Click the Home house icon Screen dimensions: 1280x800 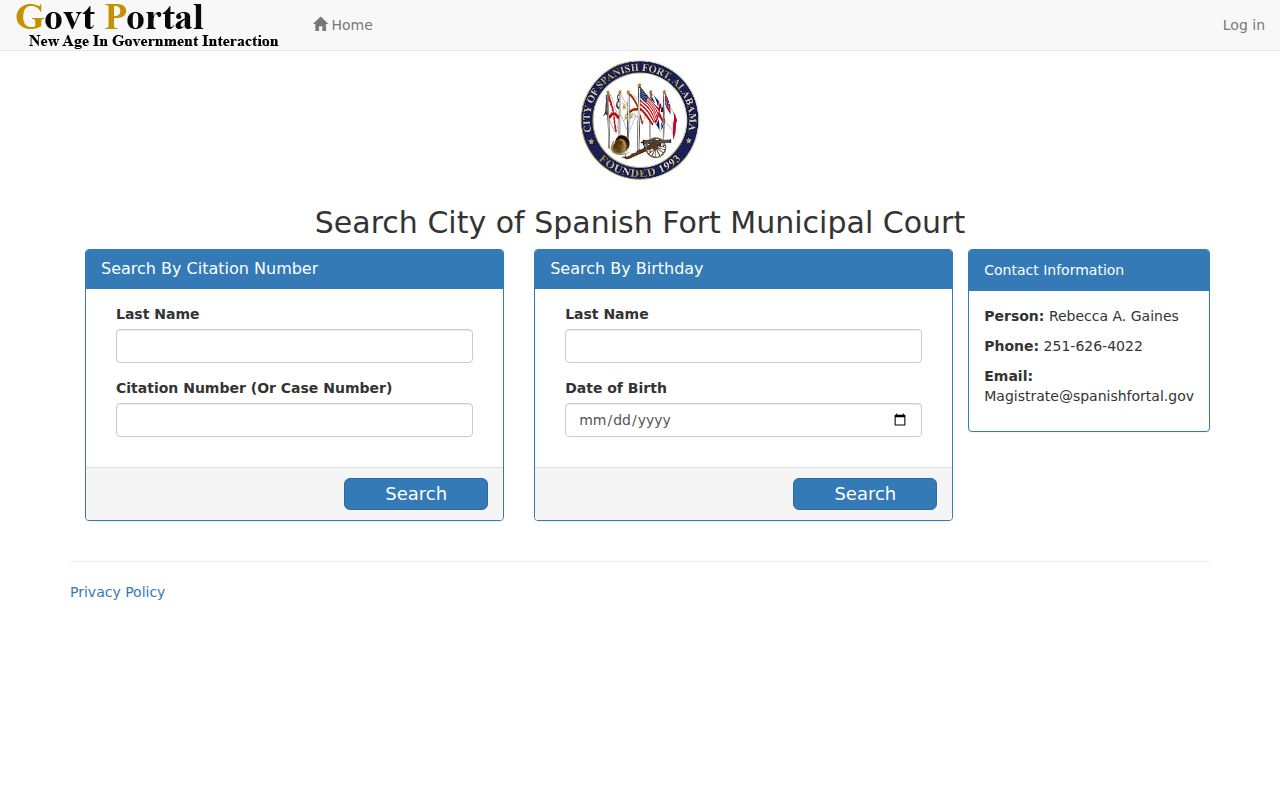click(320, 24)
